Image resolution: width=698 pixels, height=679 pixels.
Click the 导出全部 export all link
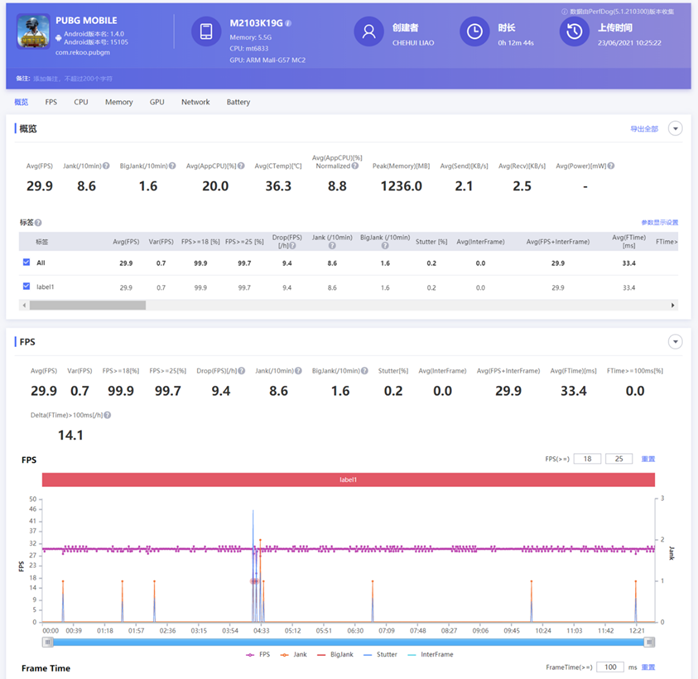[x=644, y=129]
